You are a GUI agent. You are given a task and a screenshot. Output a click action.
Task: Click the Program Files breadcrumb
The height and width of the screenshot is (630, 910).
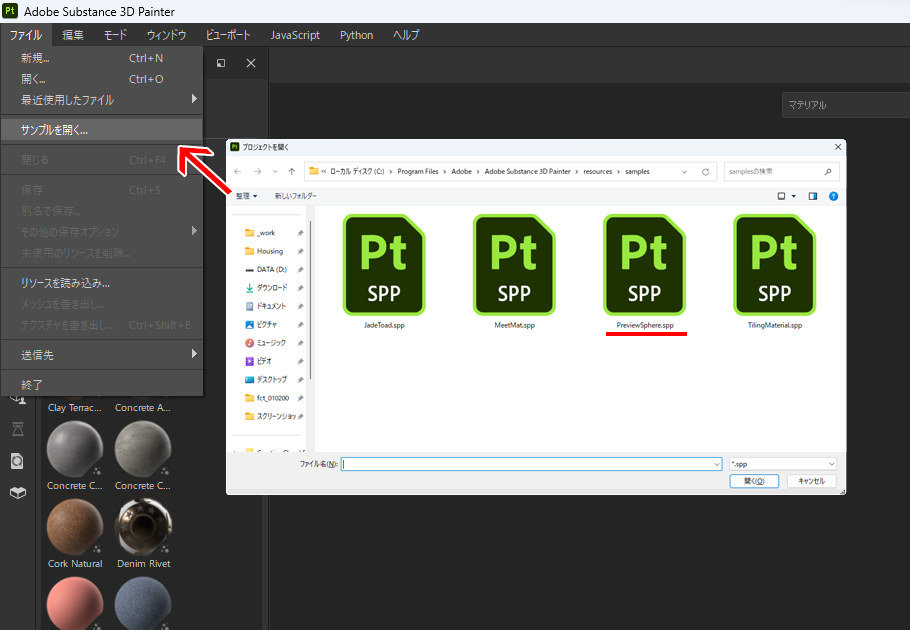(418, 172)
